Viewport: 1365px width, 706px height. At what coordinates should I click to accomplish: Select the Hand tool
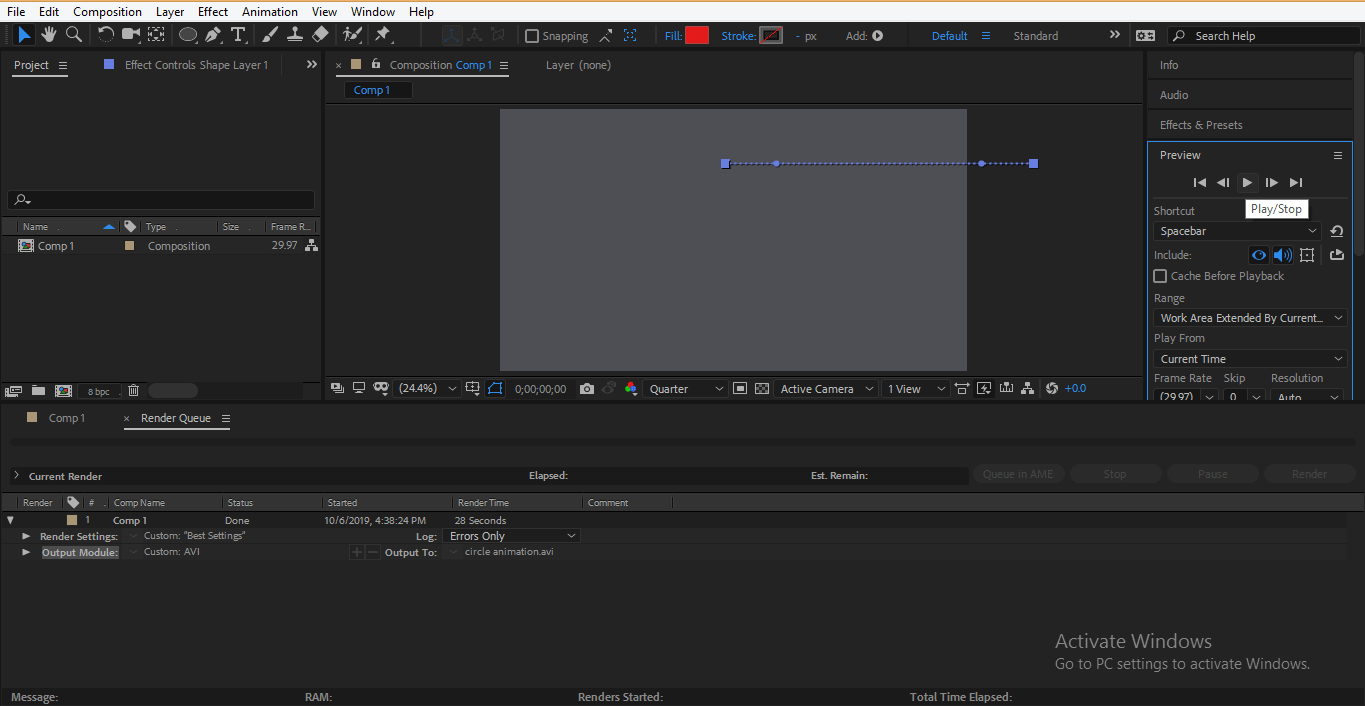pos(48,35)
